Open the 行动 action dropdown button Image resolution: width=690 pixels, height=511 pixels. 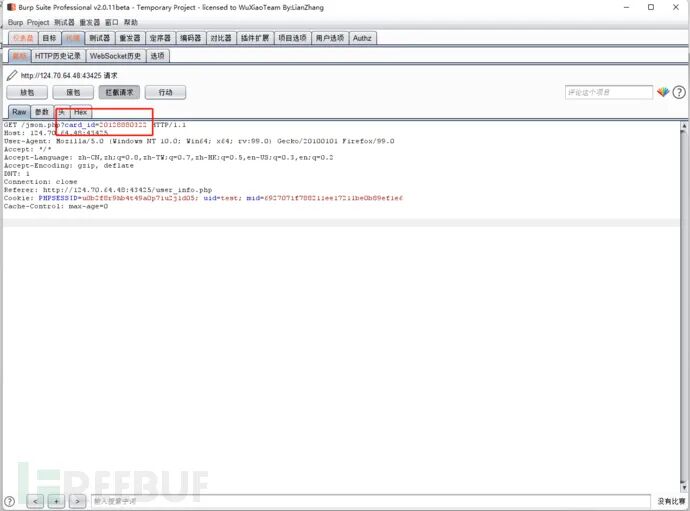165,92
